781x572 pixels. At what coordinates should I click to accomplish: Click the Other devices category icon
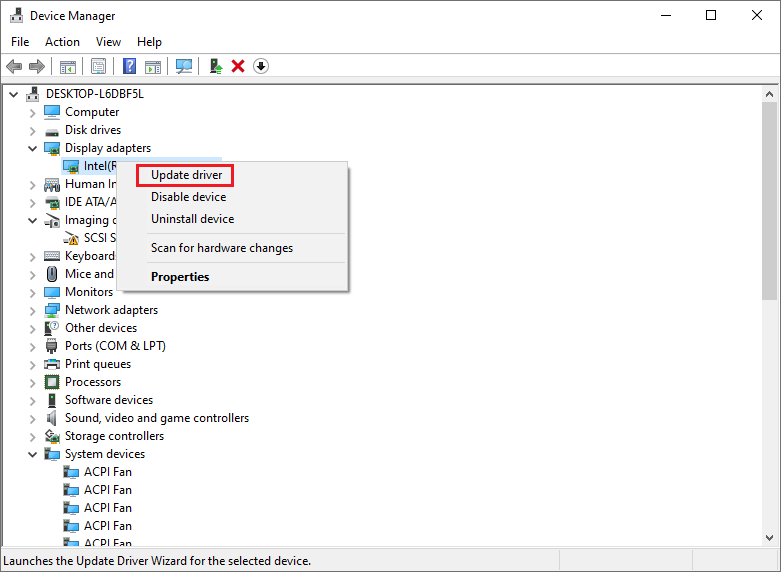(x=52, y=328)
